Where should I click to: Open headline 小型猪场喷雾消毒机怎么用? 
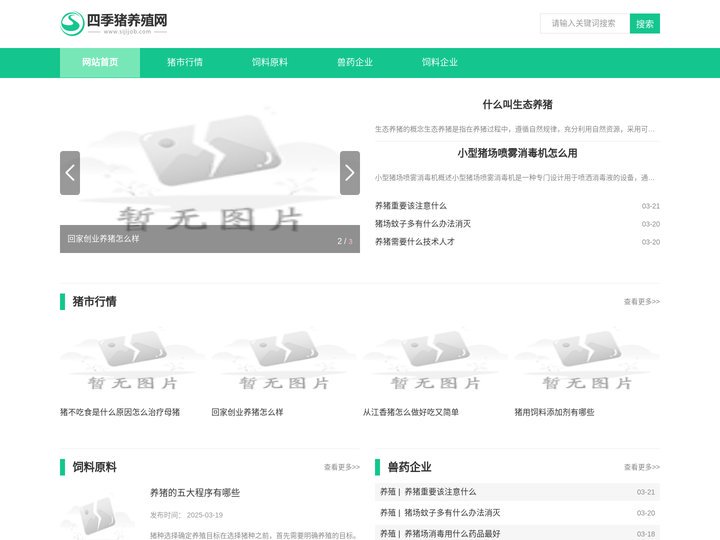517,153
